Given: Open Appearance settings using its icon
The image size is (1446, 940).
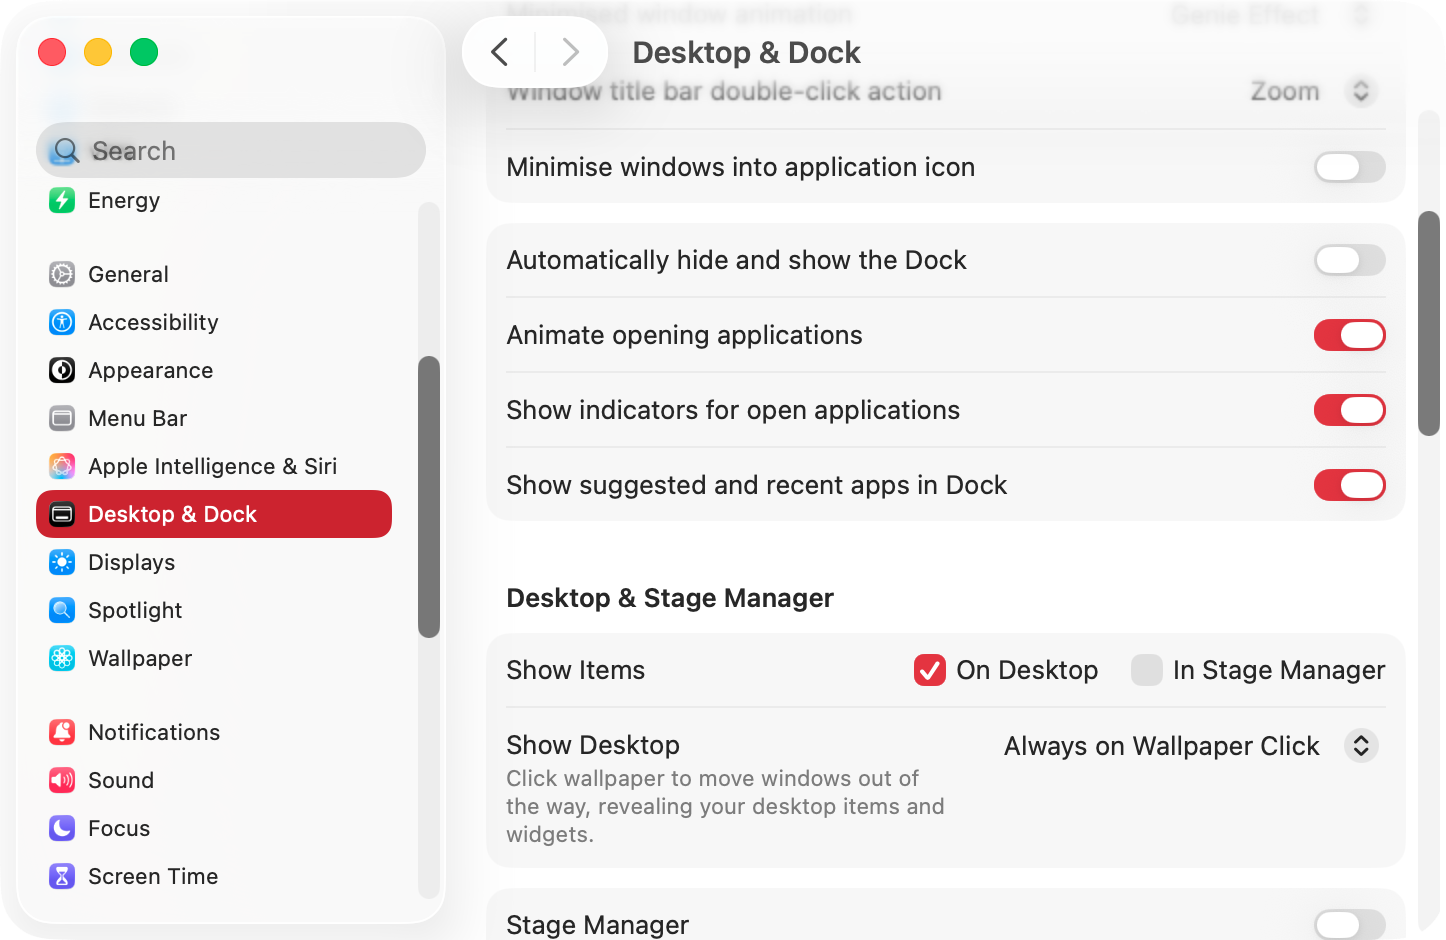Looking at the screenshot, I should [x=62, y=370].
